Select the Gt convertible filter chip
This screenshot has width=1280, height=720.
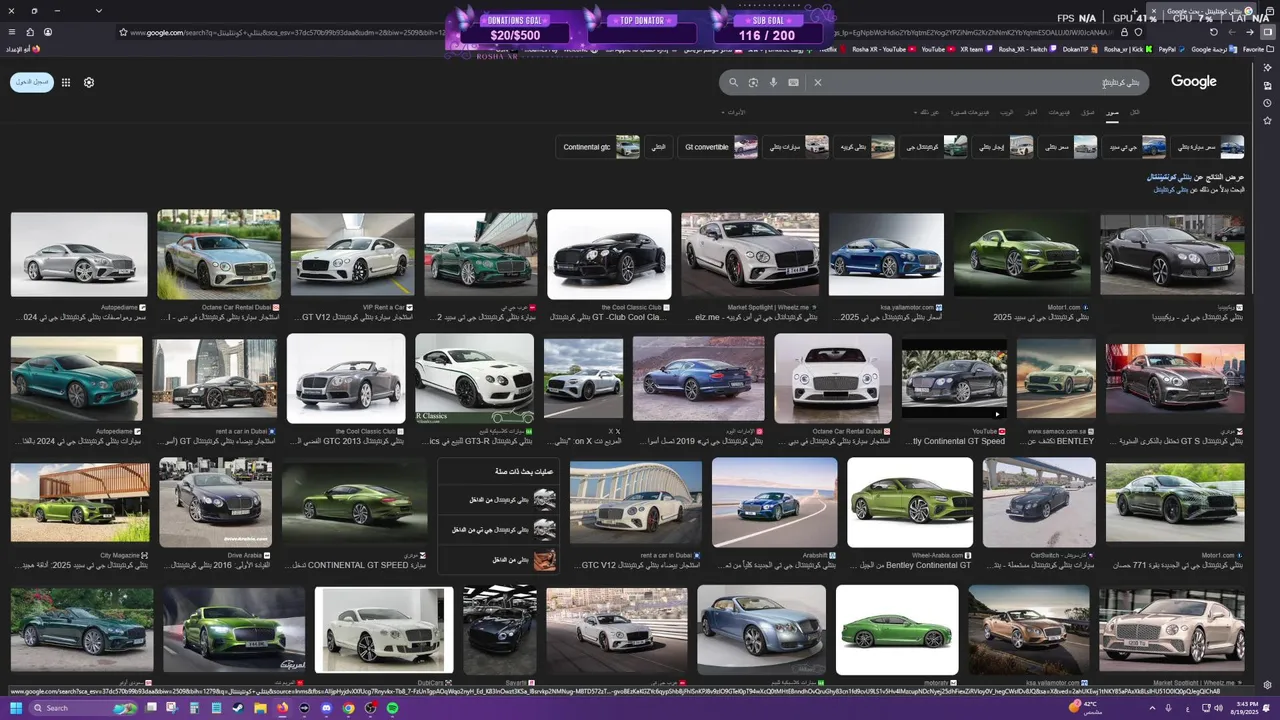pyautogui.click(x=719, y=147)
